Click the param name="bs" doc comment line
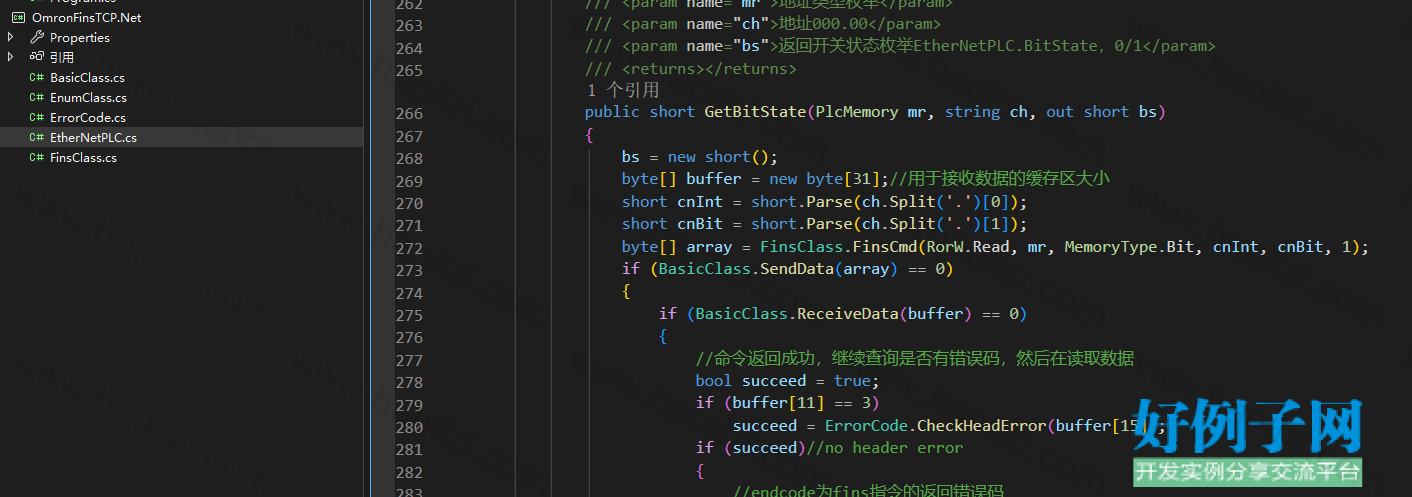 click(900, 46)
